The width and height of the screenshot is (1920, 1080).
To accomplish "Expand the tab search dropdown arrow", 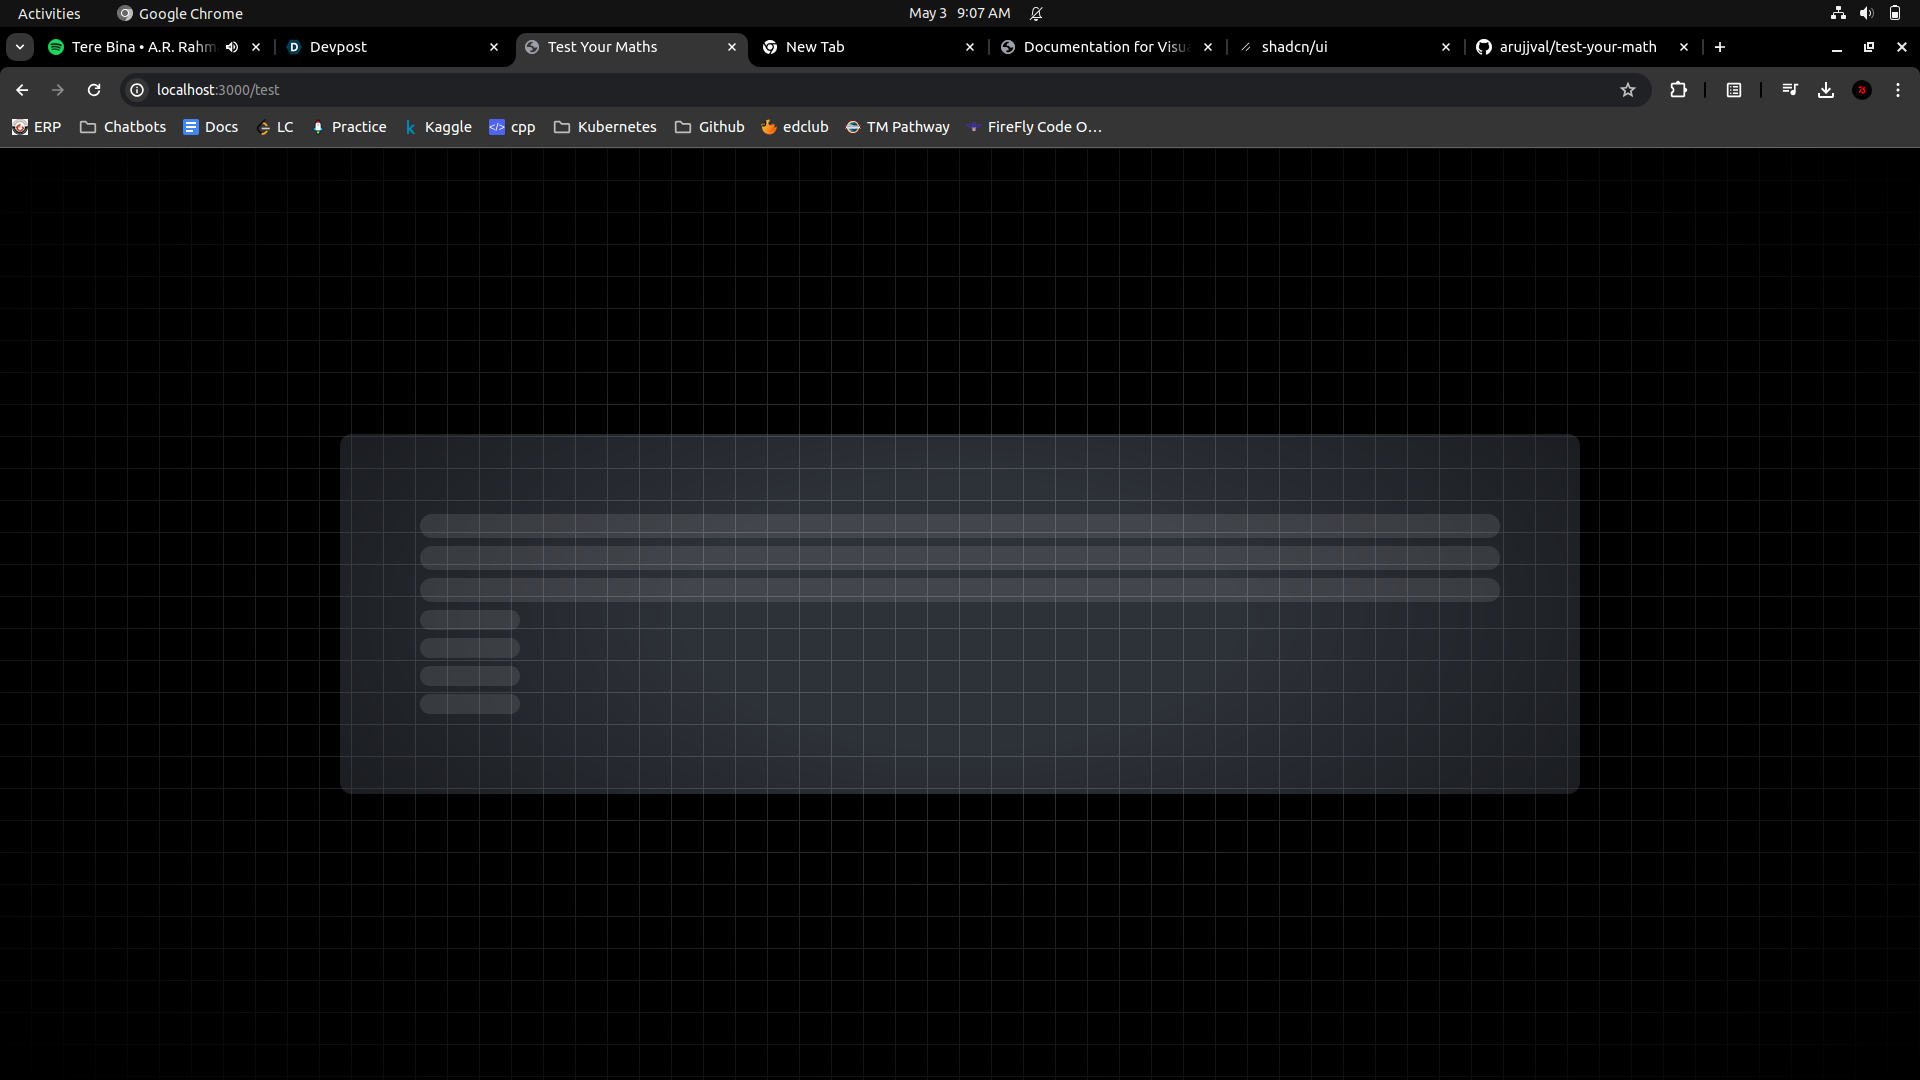I will pos(19,47).
